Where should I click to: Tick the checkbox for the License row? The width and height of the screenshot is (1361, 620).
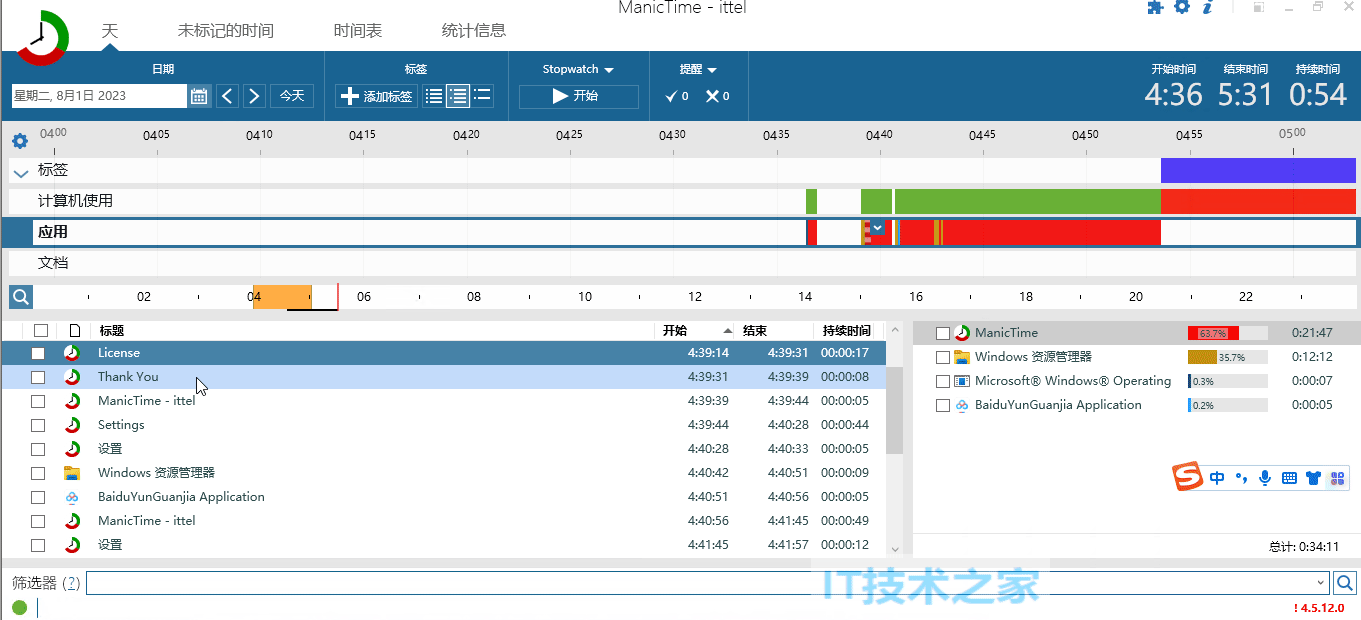click(x=38, y=353)
